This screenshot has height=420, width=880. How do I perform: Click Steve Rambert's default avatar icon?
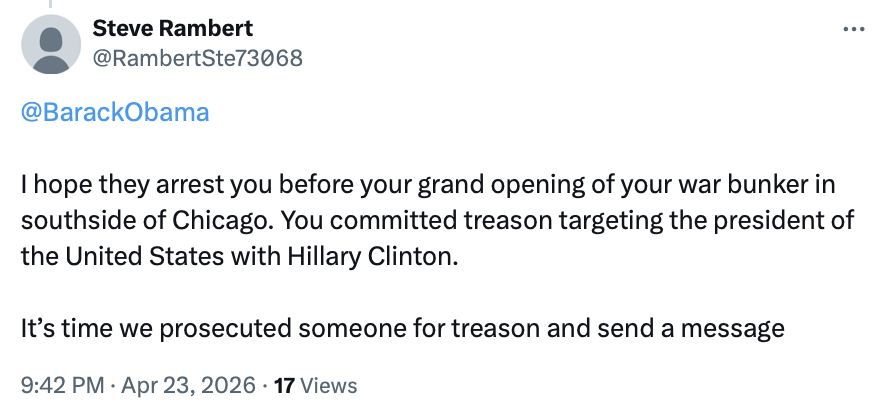51,45
